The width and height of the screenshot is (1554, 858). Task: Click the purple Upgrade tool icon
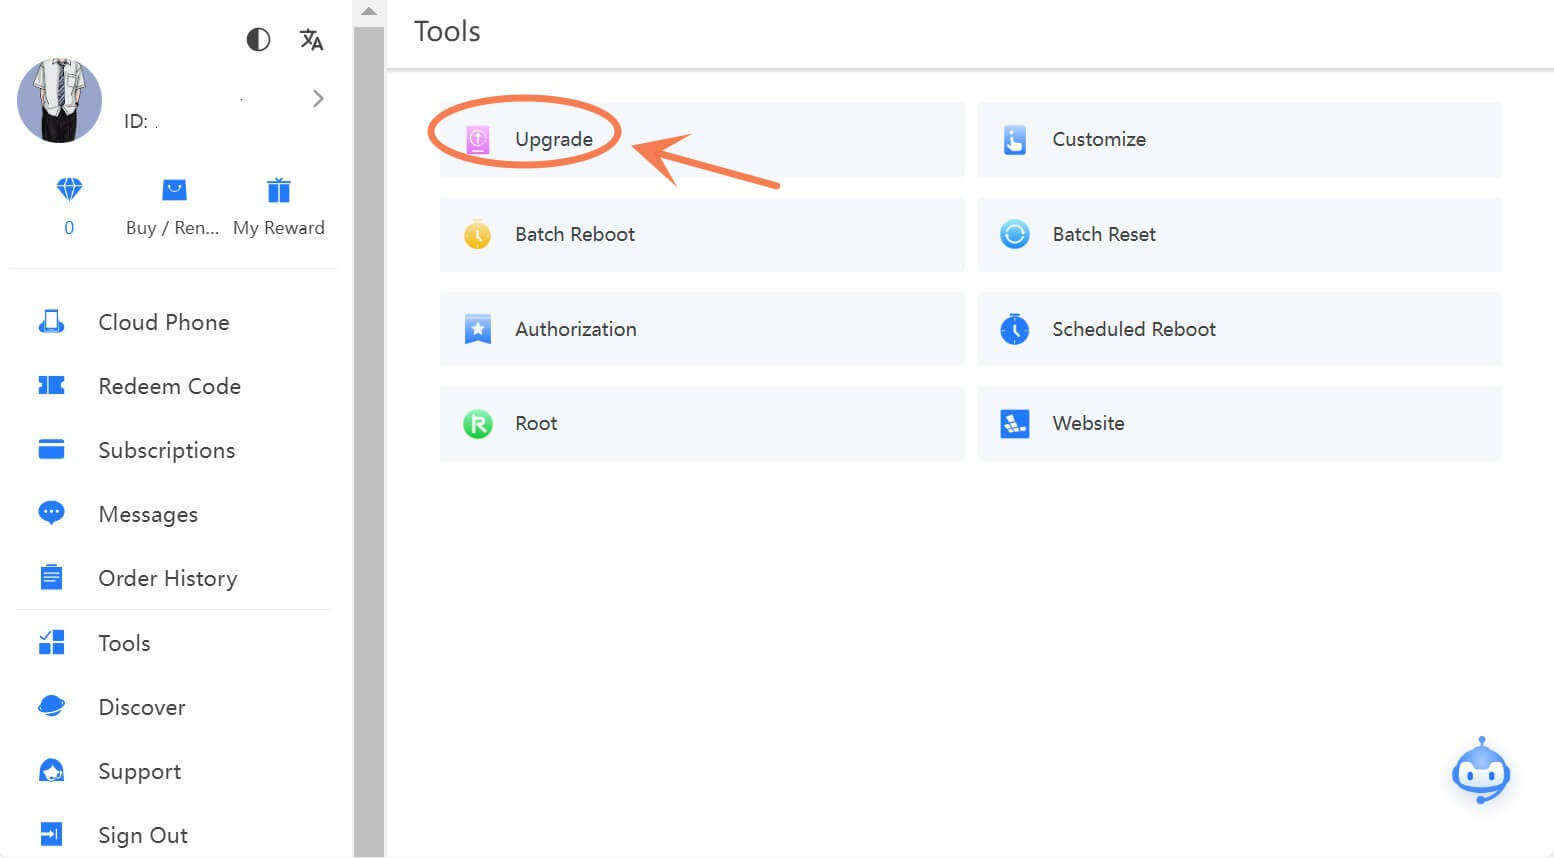tap(478, 140)
